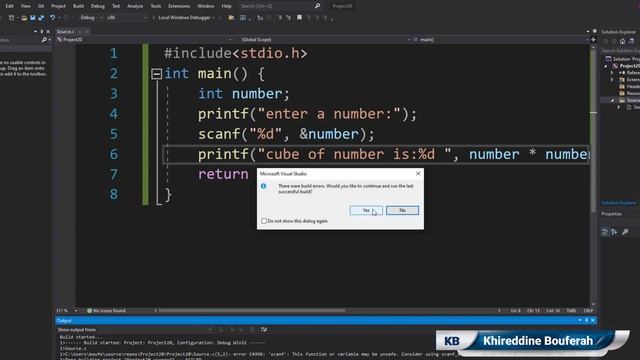
Task: Click Yes in the build errors dialog
Action: [366, 210]
